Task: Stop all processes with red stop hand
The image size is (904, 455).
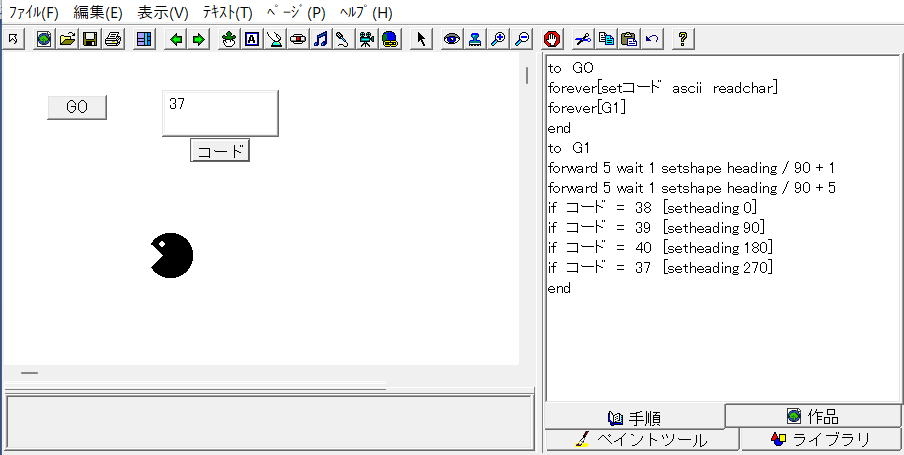Action: [553, 39]
